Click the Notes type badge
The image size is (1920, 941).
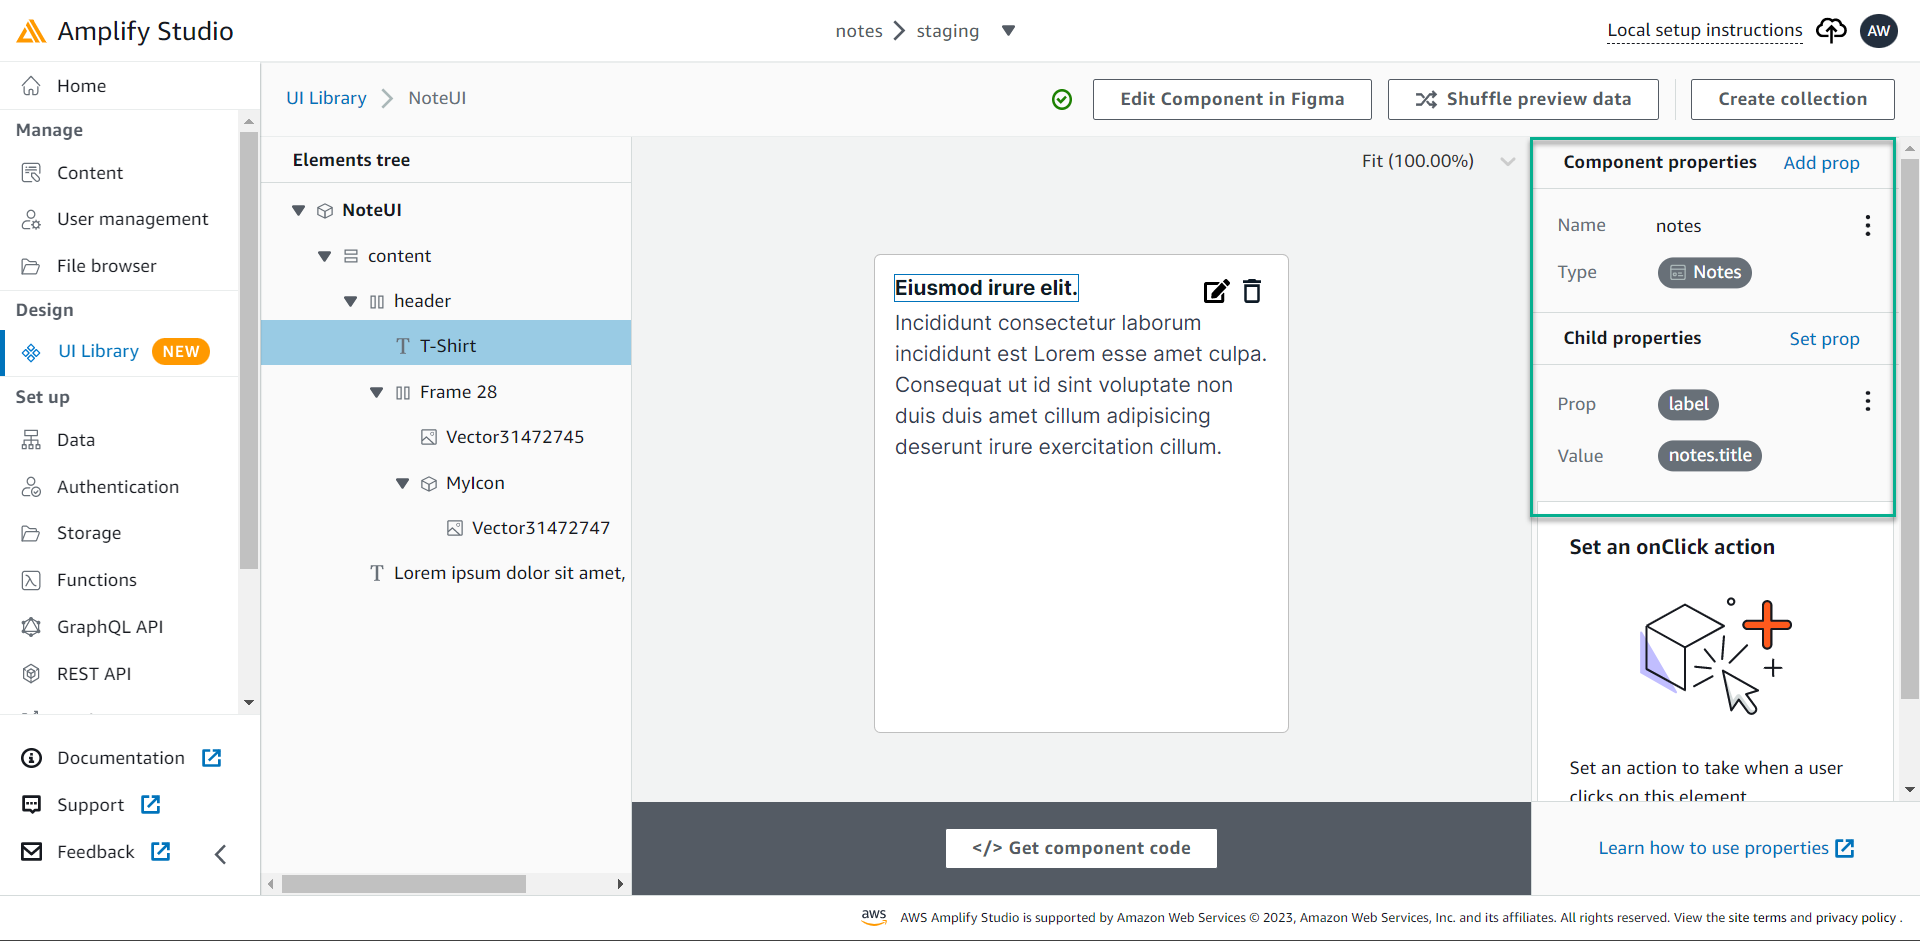click(x=1705, y=272)
